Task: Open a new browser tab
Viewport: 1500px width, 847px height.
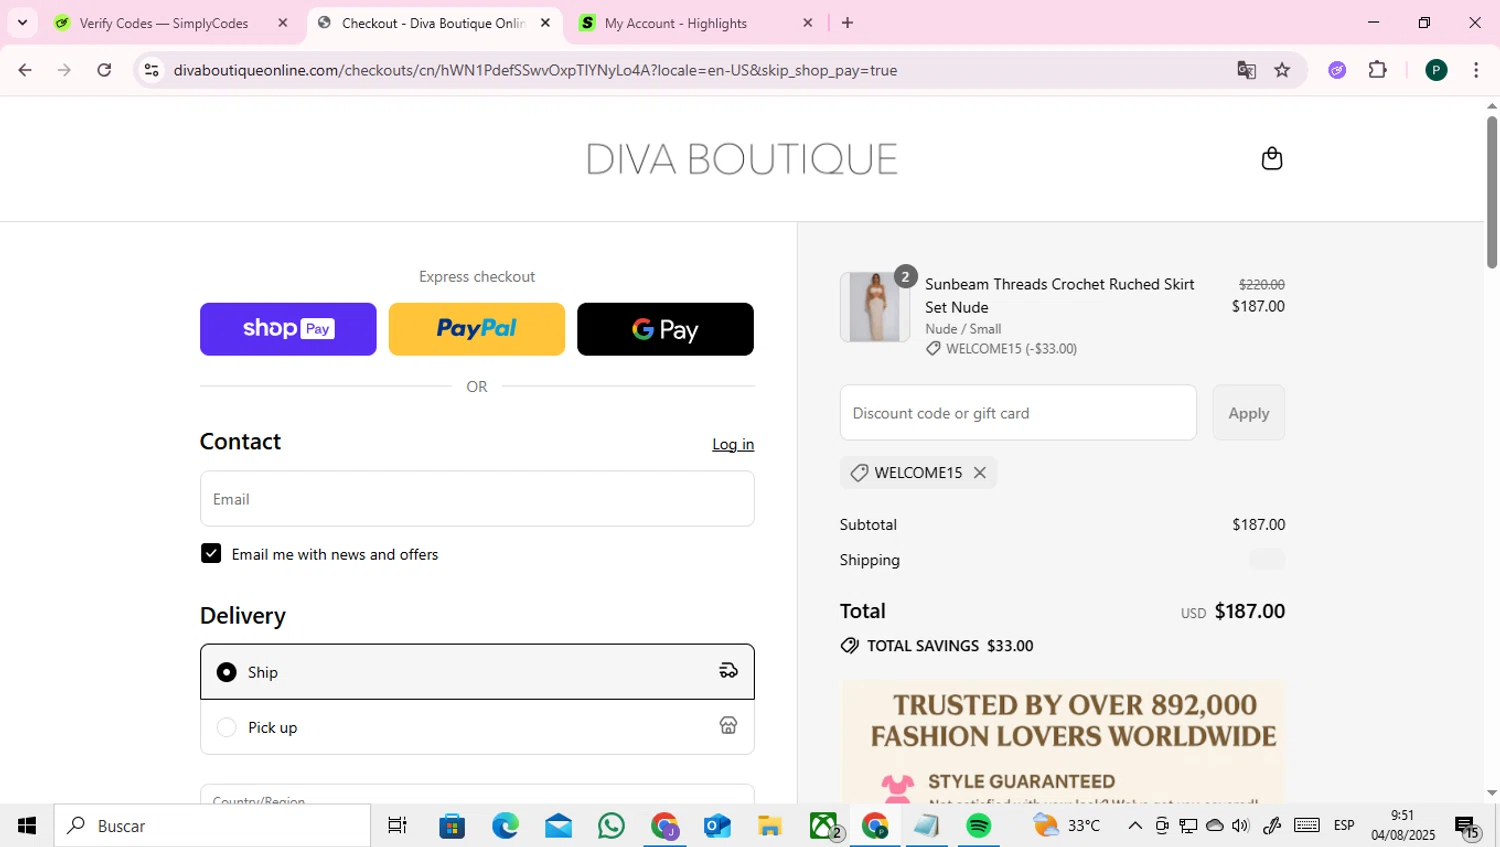Action: tap(847, 23)
